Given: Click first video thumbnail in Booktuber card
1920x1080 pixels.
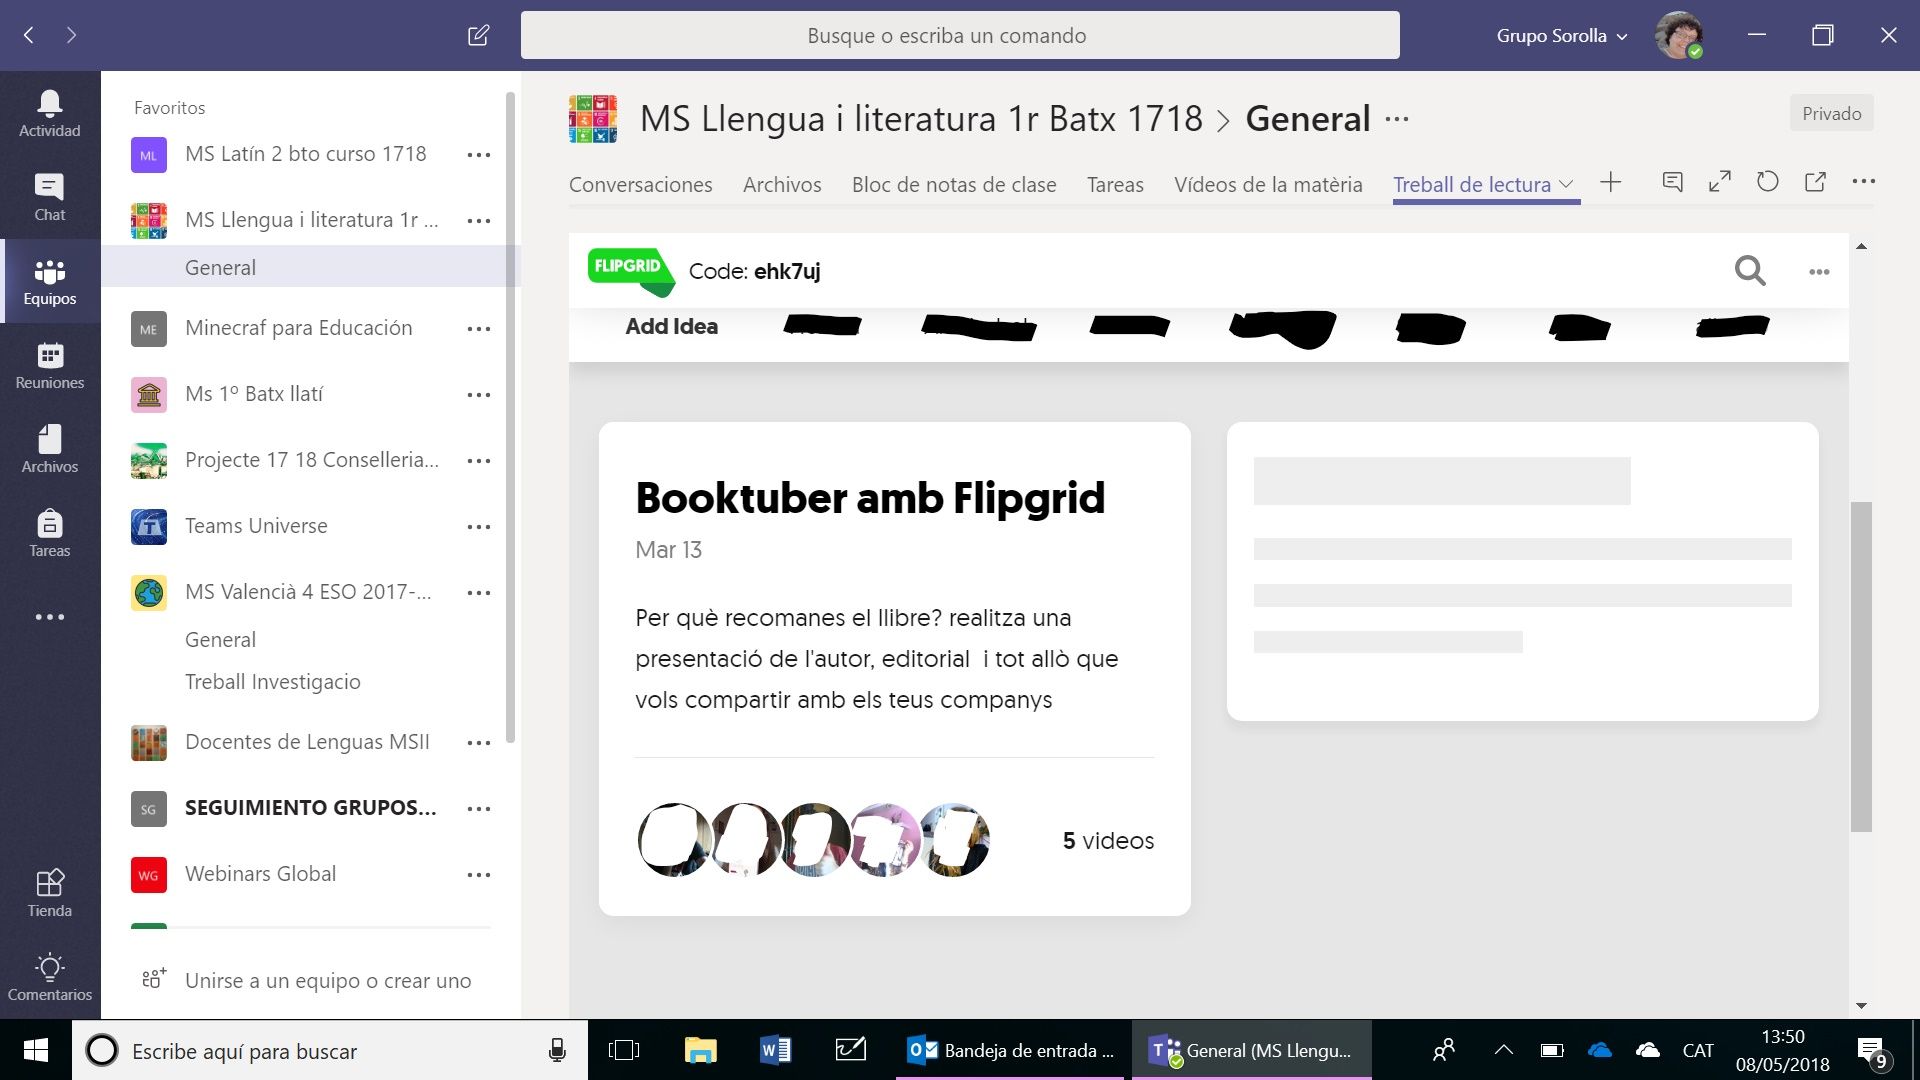Looking at the screenshot, I should (x=674, y=840).
